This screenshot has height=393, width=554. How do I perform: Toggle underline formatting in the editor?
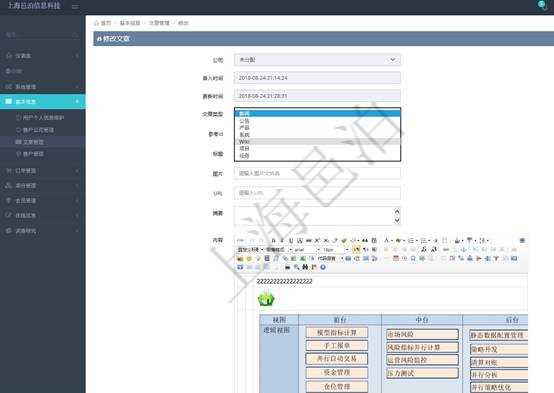(291, 241)
